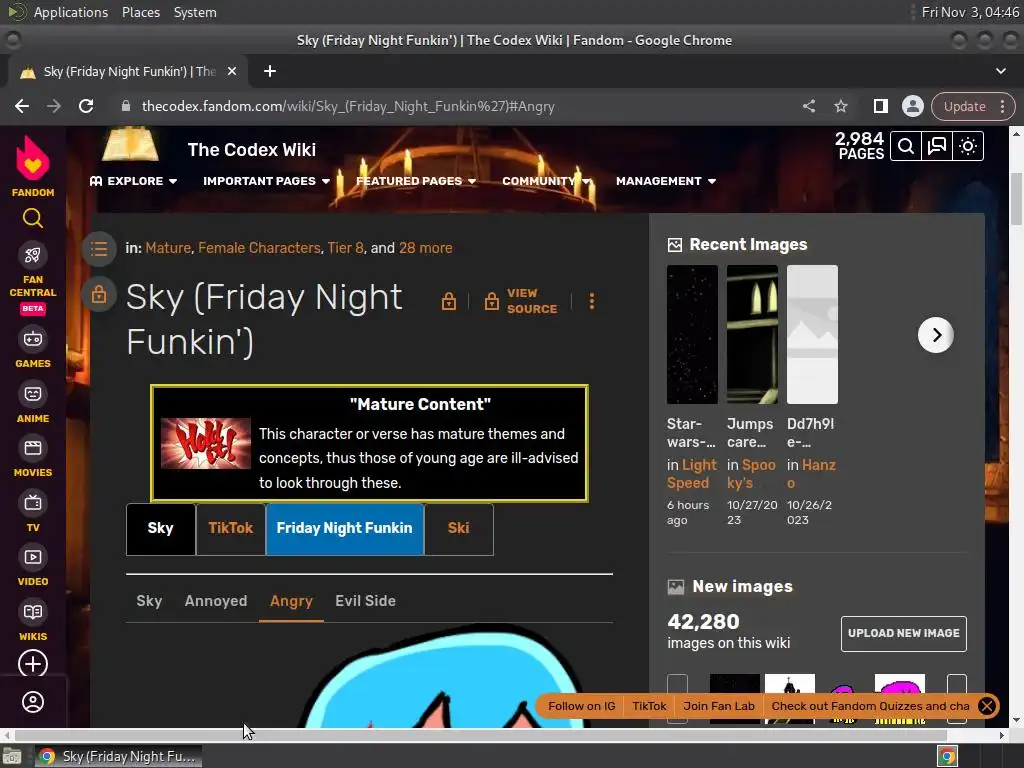Expand the Important Pages dropdown
Screen dimensions: 1024x768
click(266, 181)
